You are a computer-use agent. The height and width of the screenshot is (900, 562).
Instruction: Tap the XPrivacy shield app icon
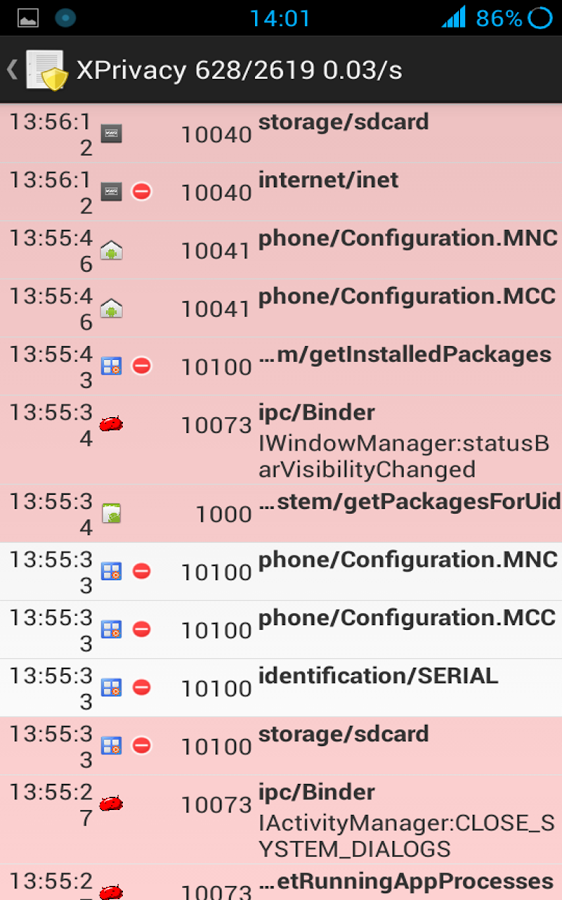pos(46,70)
